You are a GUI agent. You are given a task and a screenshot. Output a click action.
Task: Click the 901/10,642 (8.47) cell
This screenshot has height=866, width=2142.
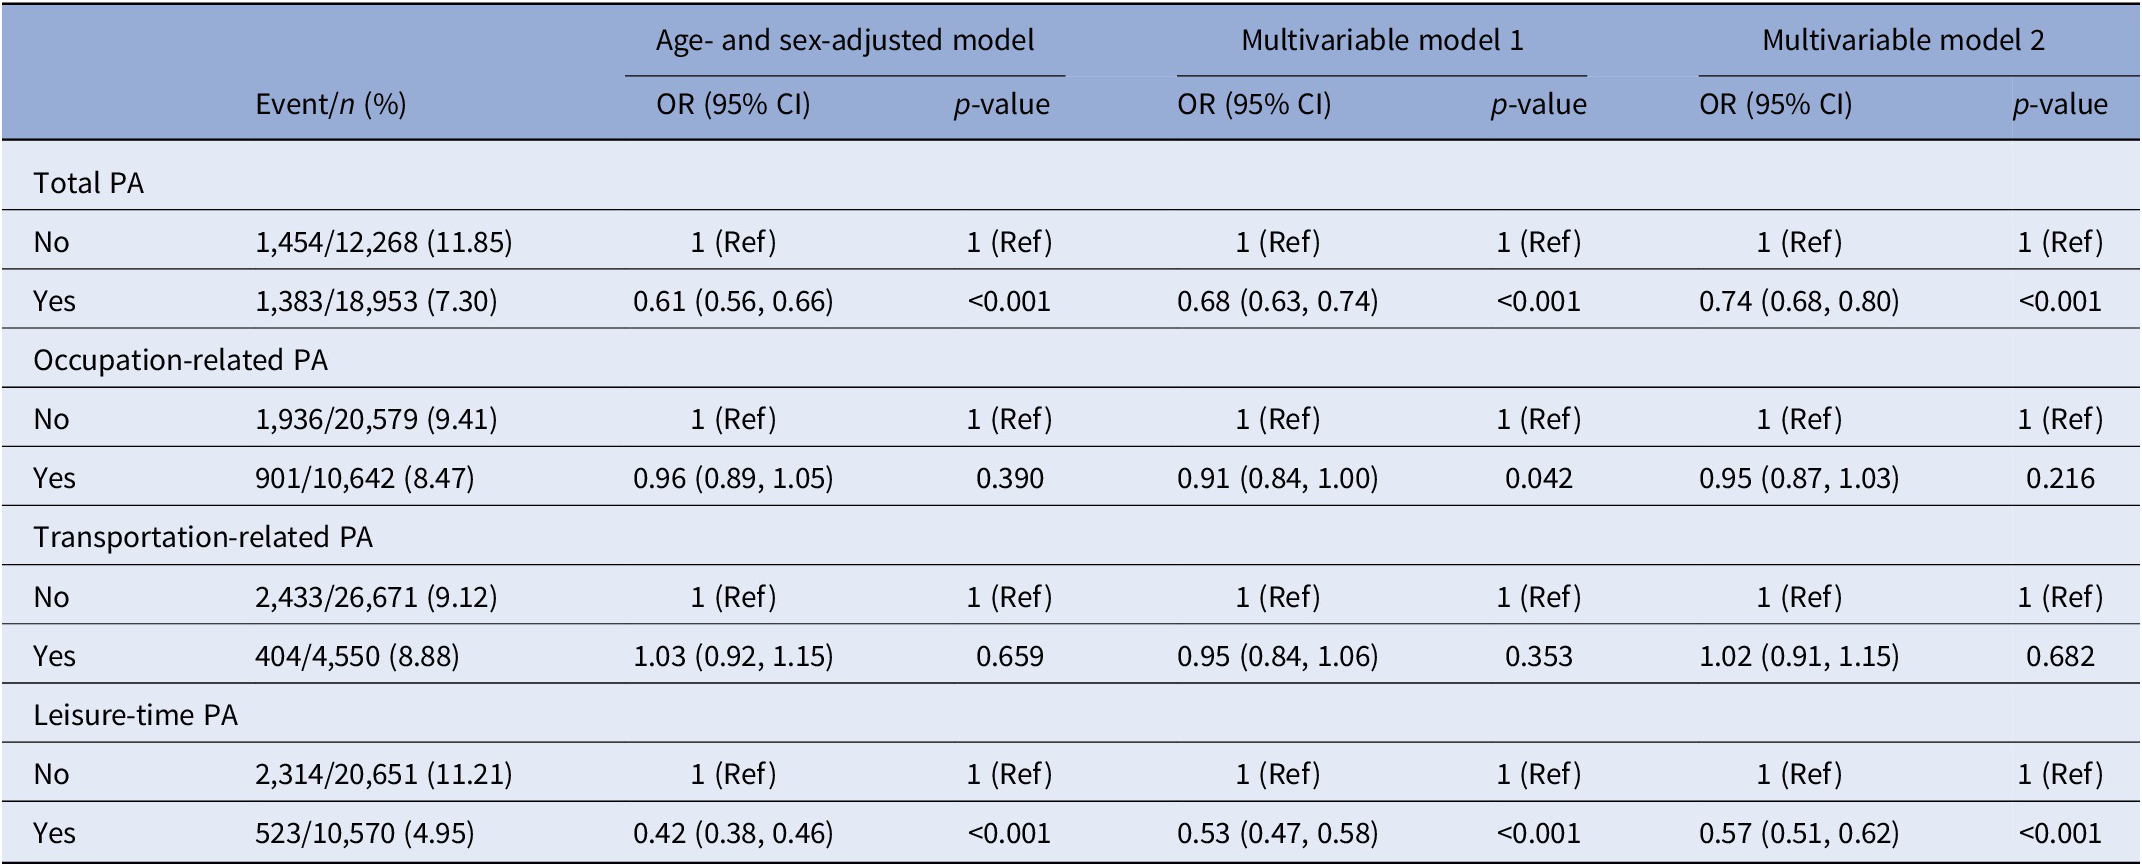click(x=365, y=478)
